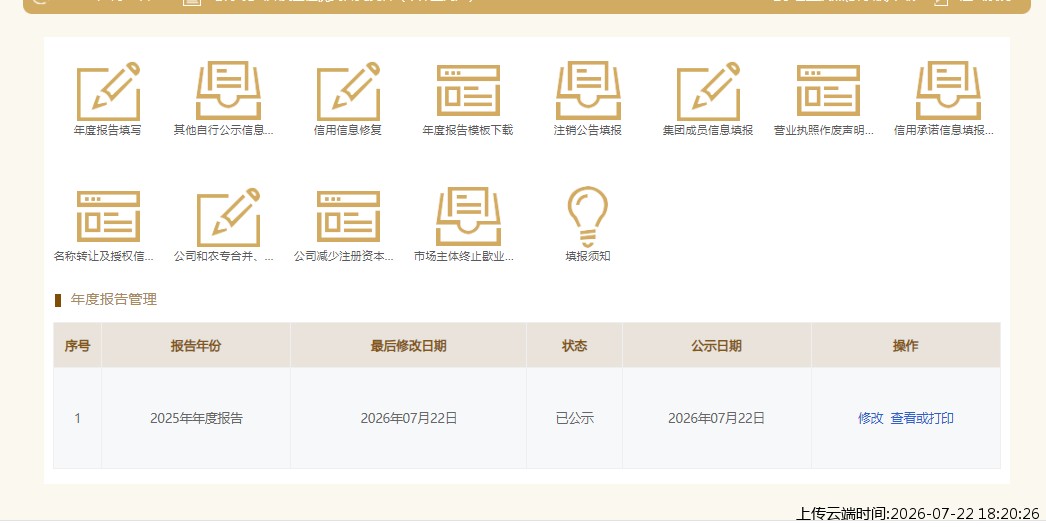Select 市场主体终止歇业 icon
The image size is (1046, 527).
(x=468, y=217)
